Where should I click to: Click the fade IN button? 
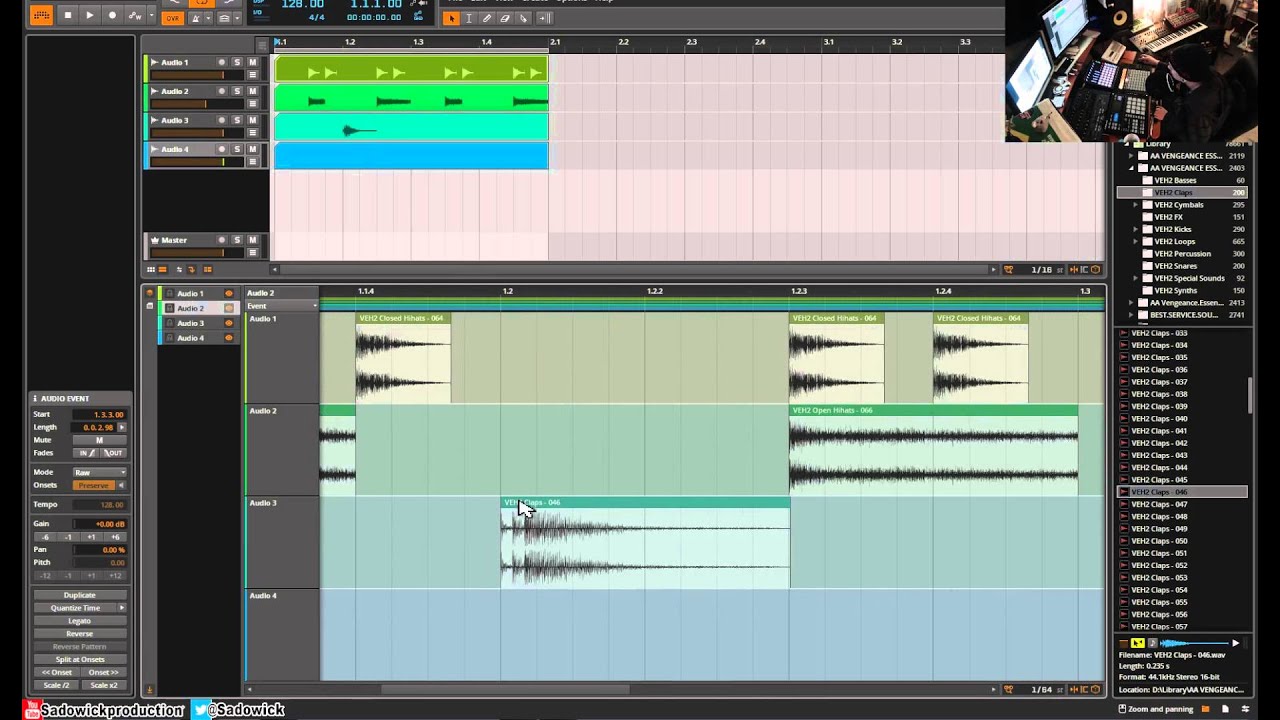click(87, 453)
